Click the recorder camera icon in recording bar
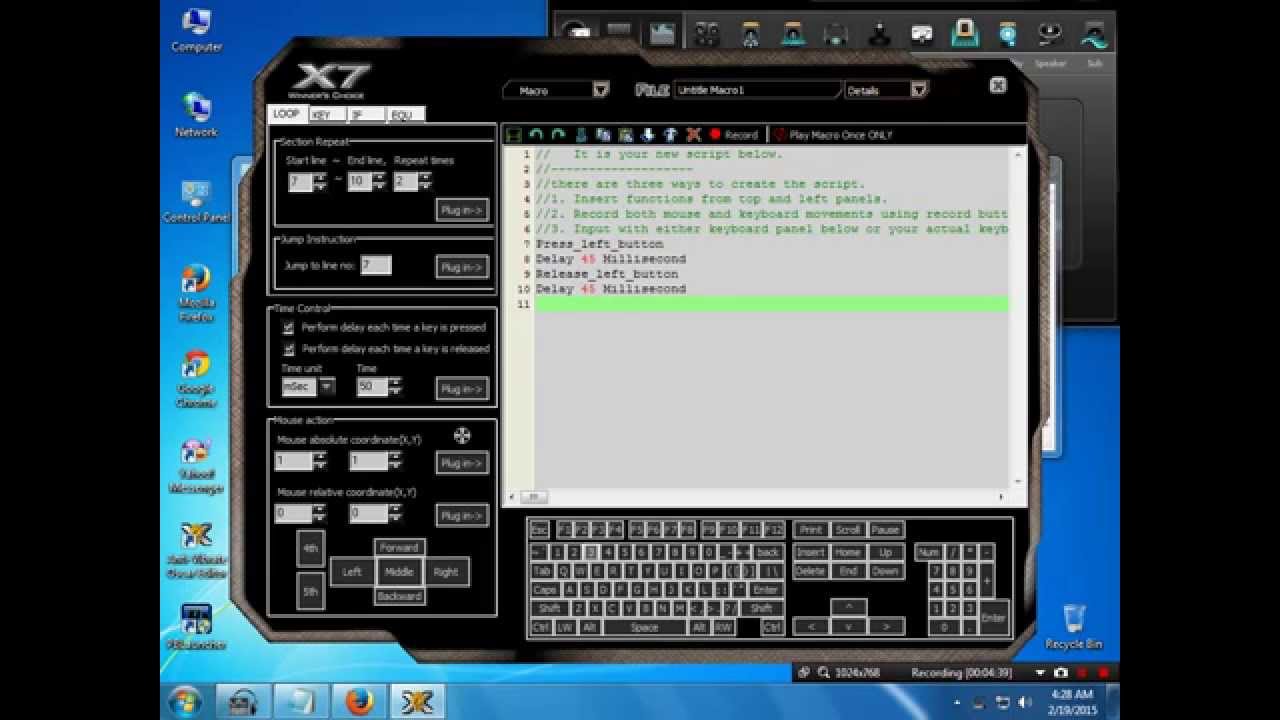This screenshot has width=1280, height=720. tap(1061, 673)
